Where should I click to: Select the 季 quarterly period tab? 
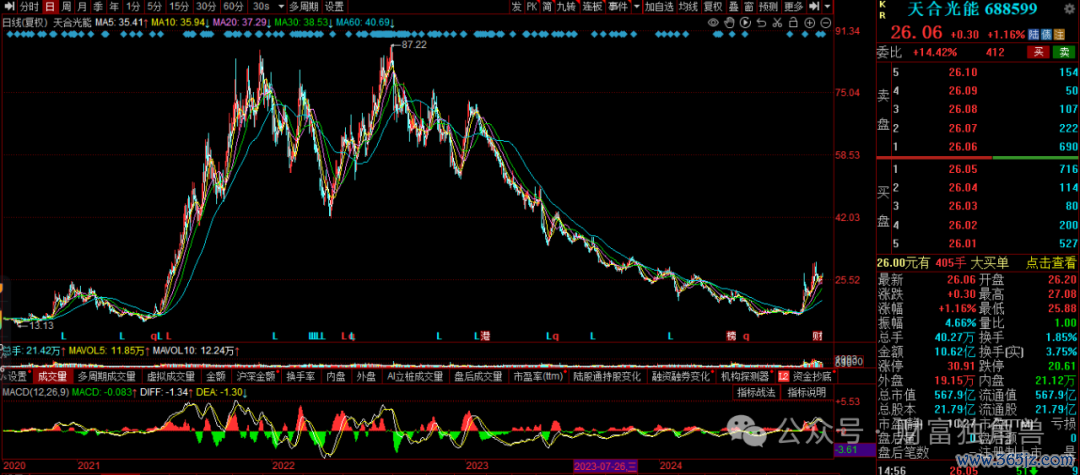point(99,7)
